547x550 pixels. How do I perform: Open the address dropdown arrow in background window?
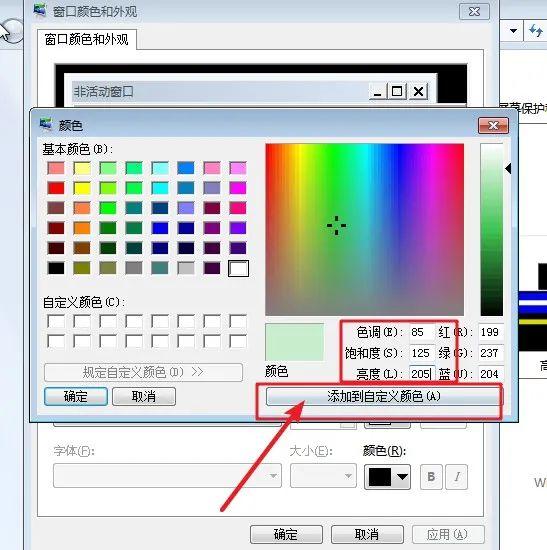tap(514, 31)
